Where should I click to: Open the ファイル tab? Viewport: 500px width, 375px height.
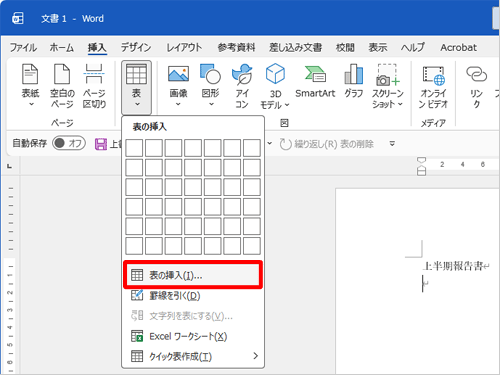click(x=23, y=48)
